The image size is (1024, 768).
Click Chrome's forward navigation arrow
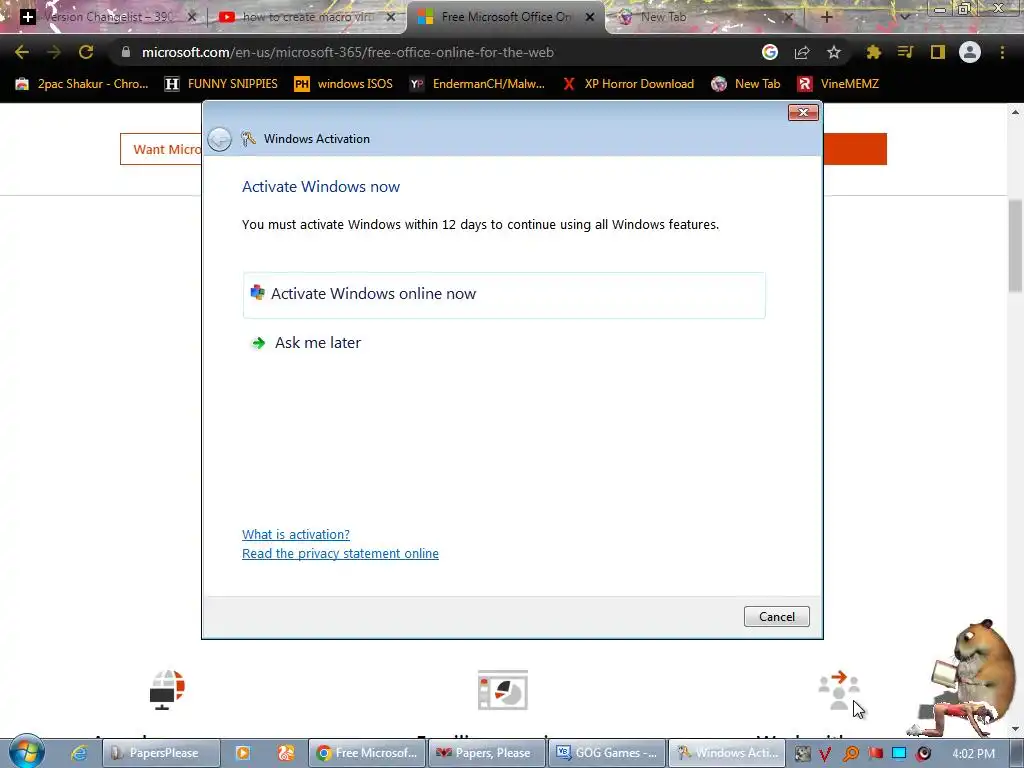pyautogui.click(x=54, y=52)
